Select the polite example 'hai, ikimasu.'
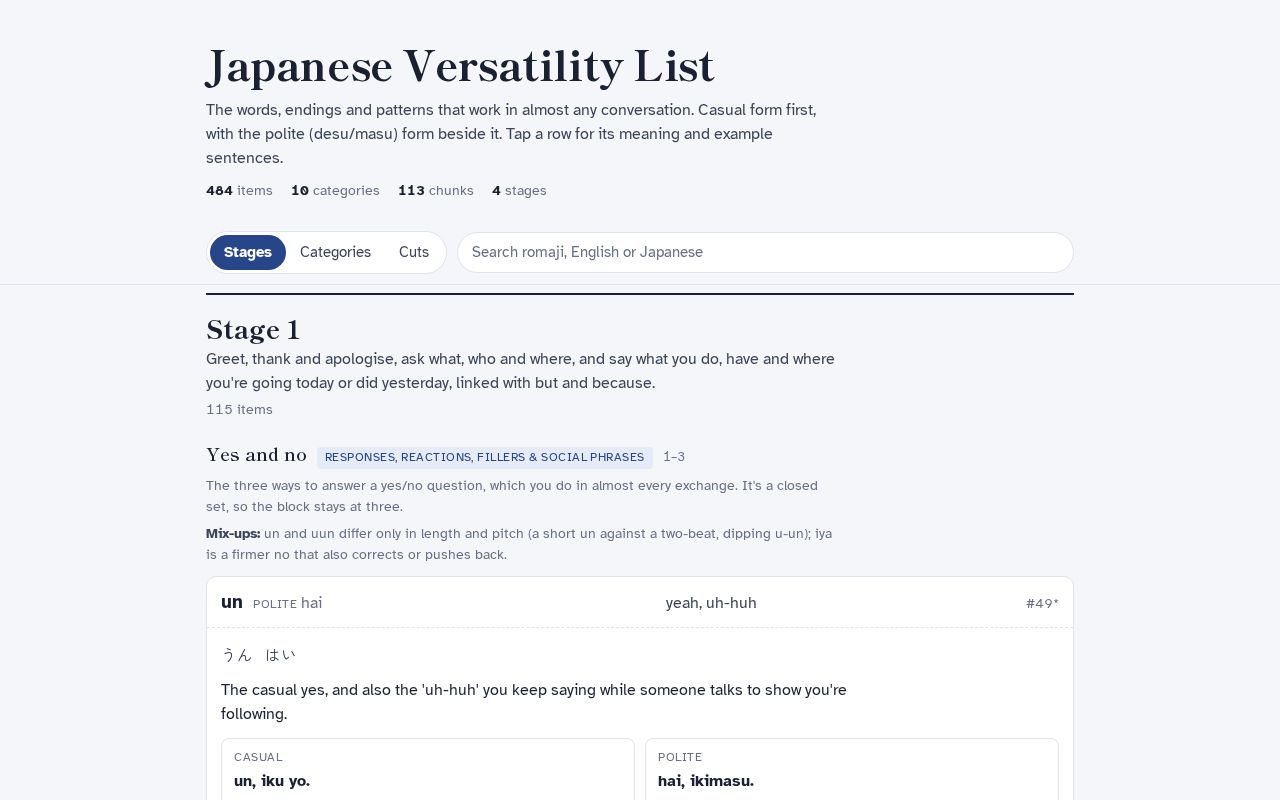 click(706, 781)
